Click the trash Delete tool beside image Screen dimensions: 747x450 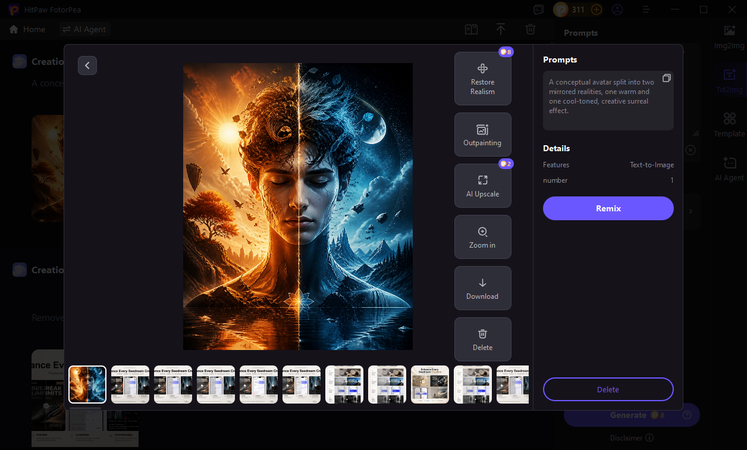pos(483,340)
